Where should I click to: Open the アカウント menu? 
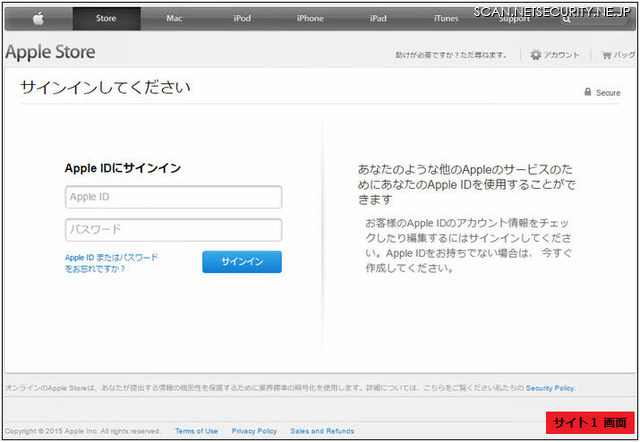(561, 55)
